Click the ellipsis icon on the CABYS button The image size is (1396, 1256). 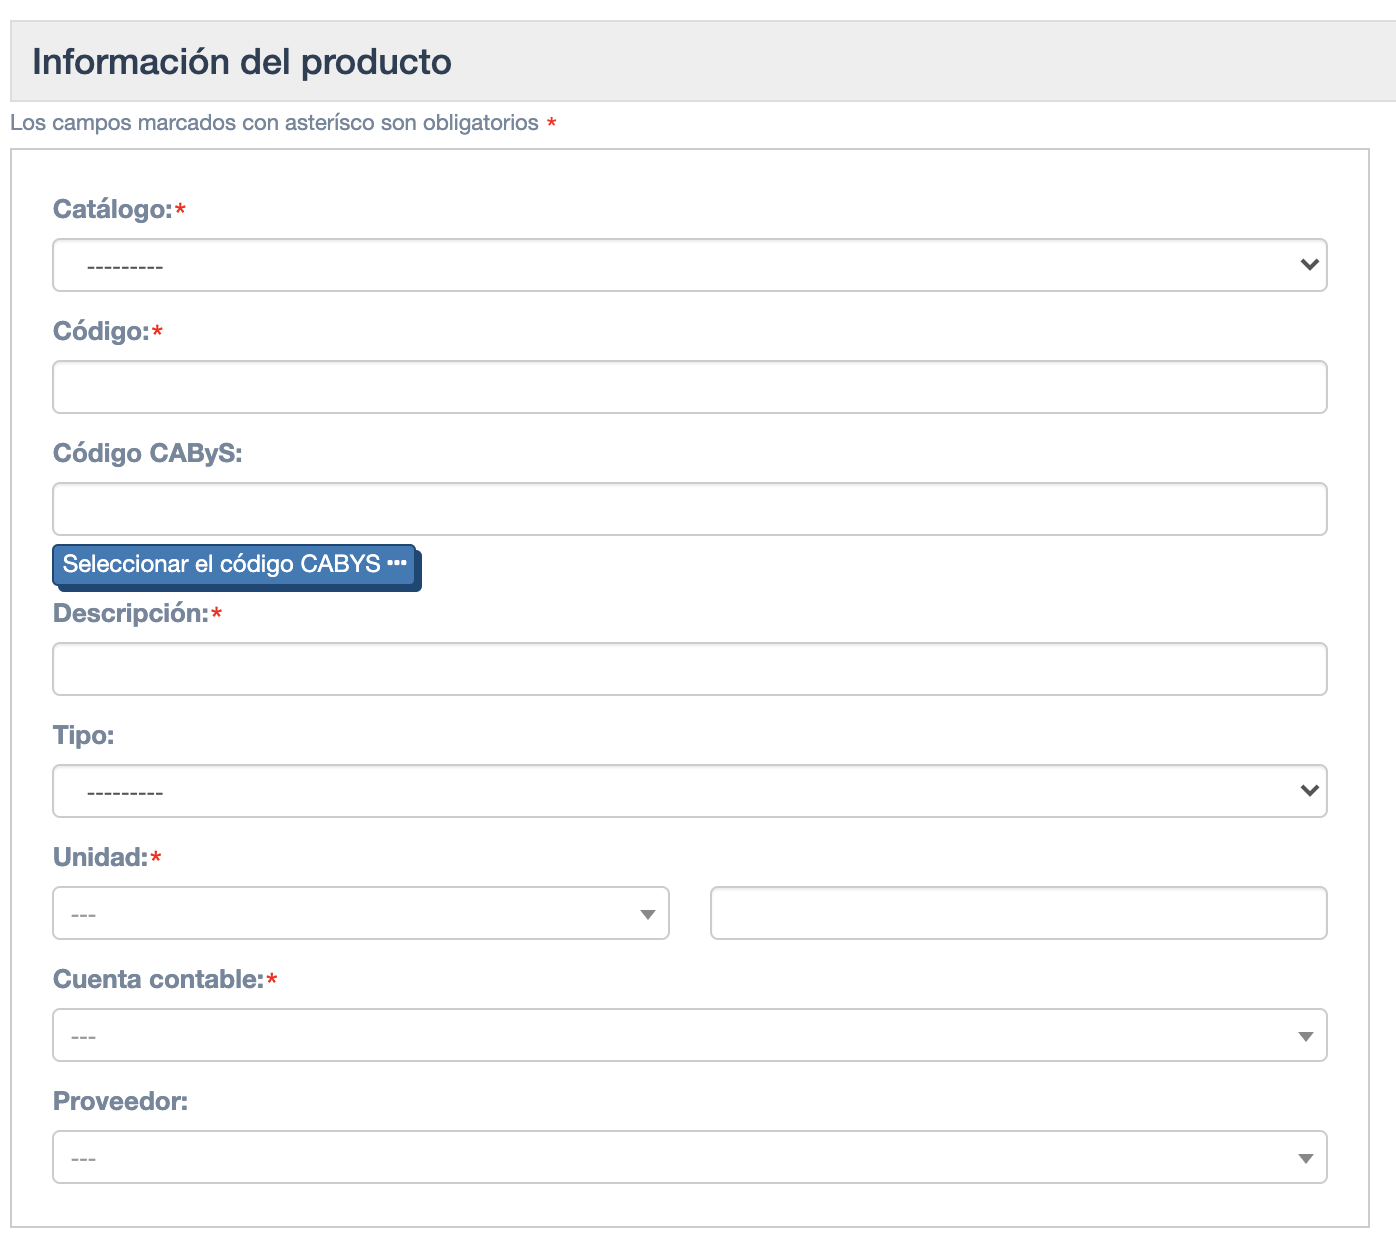[x=399, y=564]
